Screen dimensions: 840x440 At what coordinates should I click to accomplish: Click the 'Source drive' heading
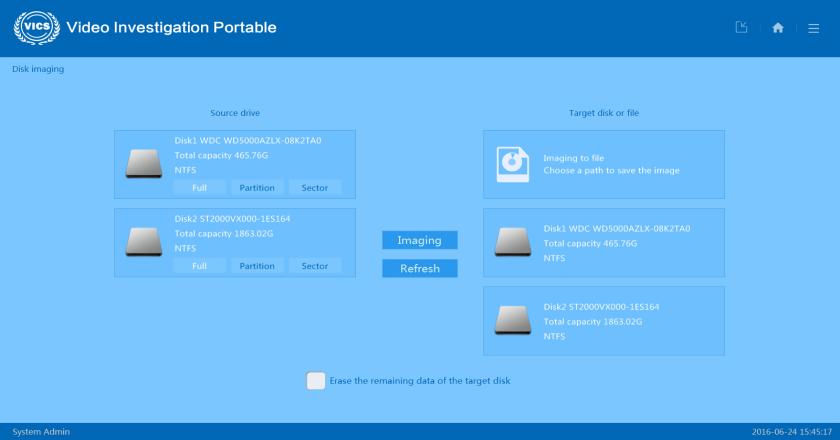point(235,113)
